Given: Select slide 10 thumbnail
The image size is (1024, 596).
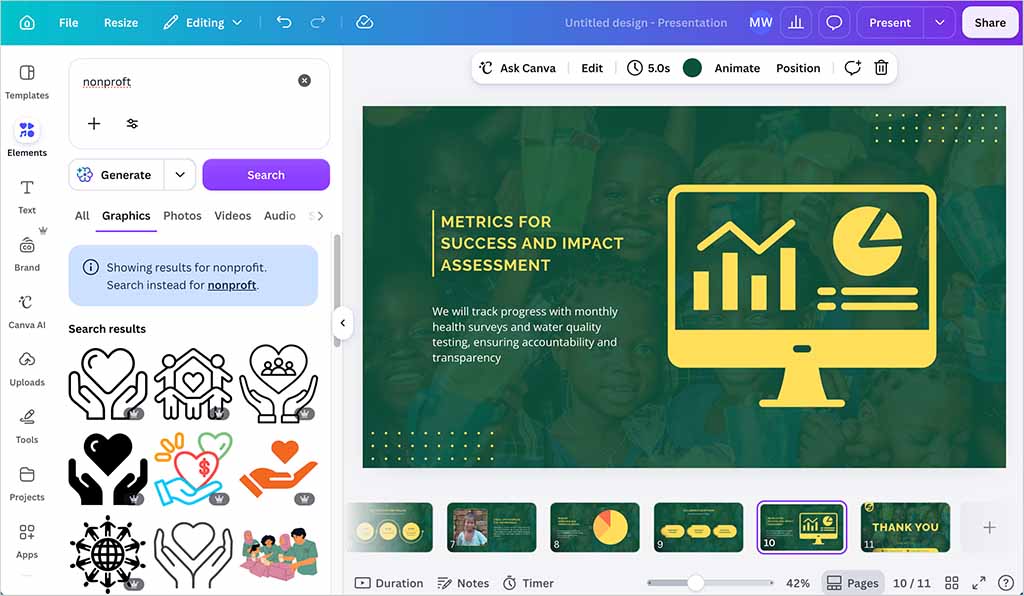Looking at the screenshot, I should click(801, 527).
